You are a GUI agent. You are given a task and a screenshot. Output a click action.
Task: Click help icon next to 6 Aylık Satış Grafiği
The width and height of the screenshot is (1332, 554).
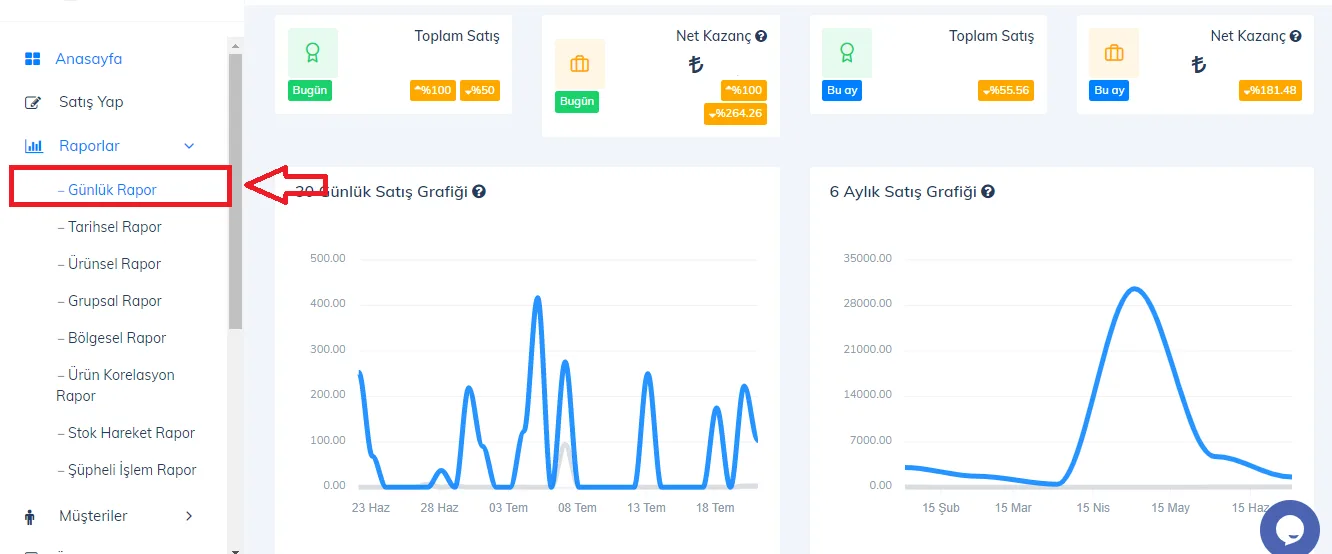click(x=988, y=191)
